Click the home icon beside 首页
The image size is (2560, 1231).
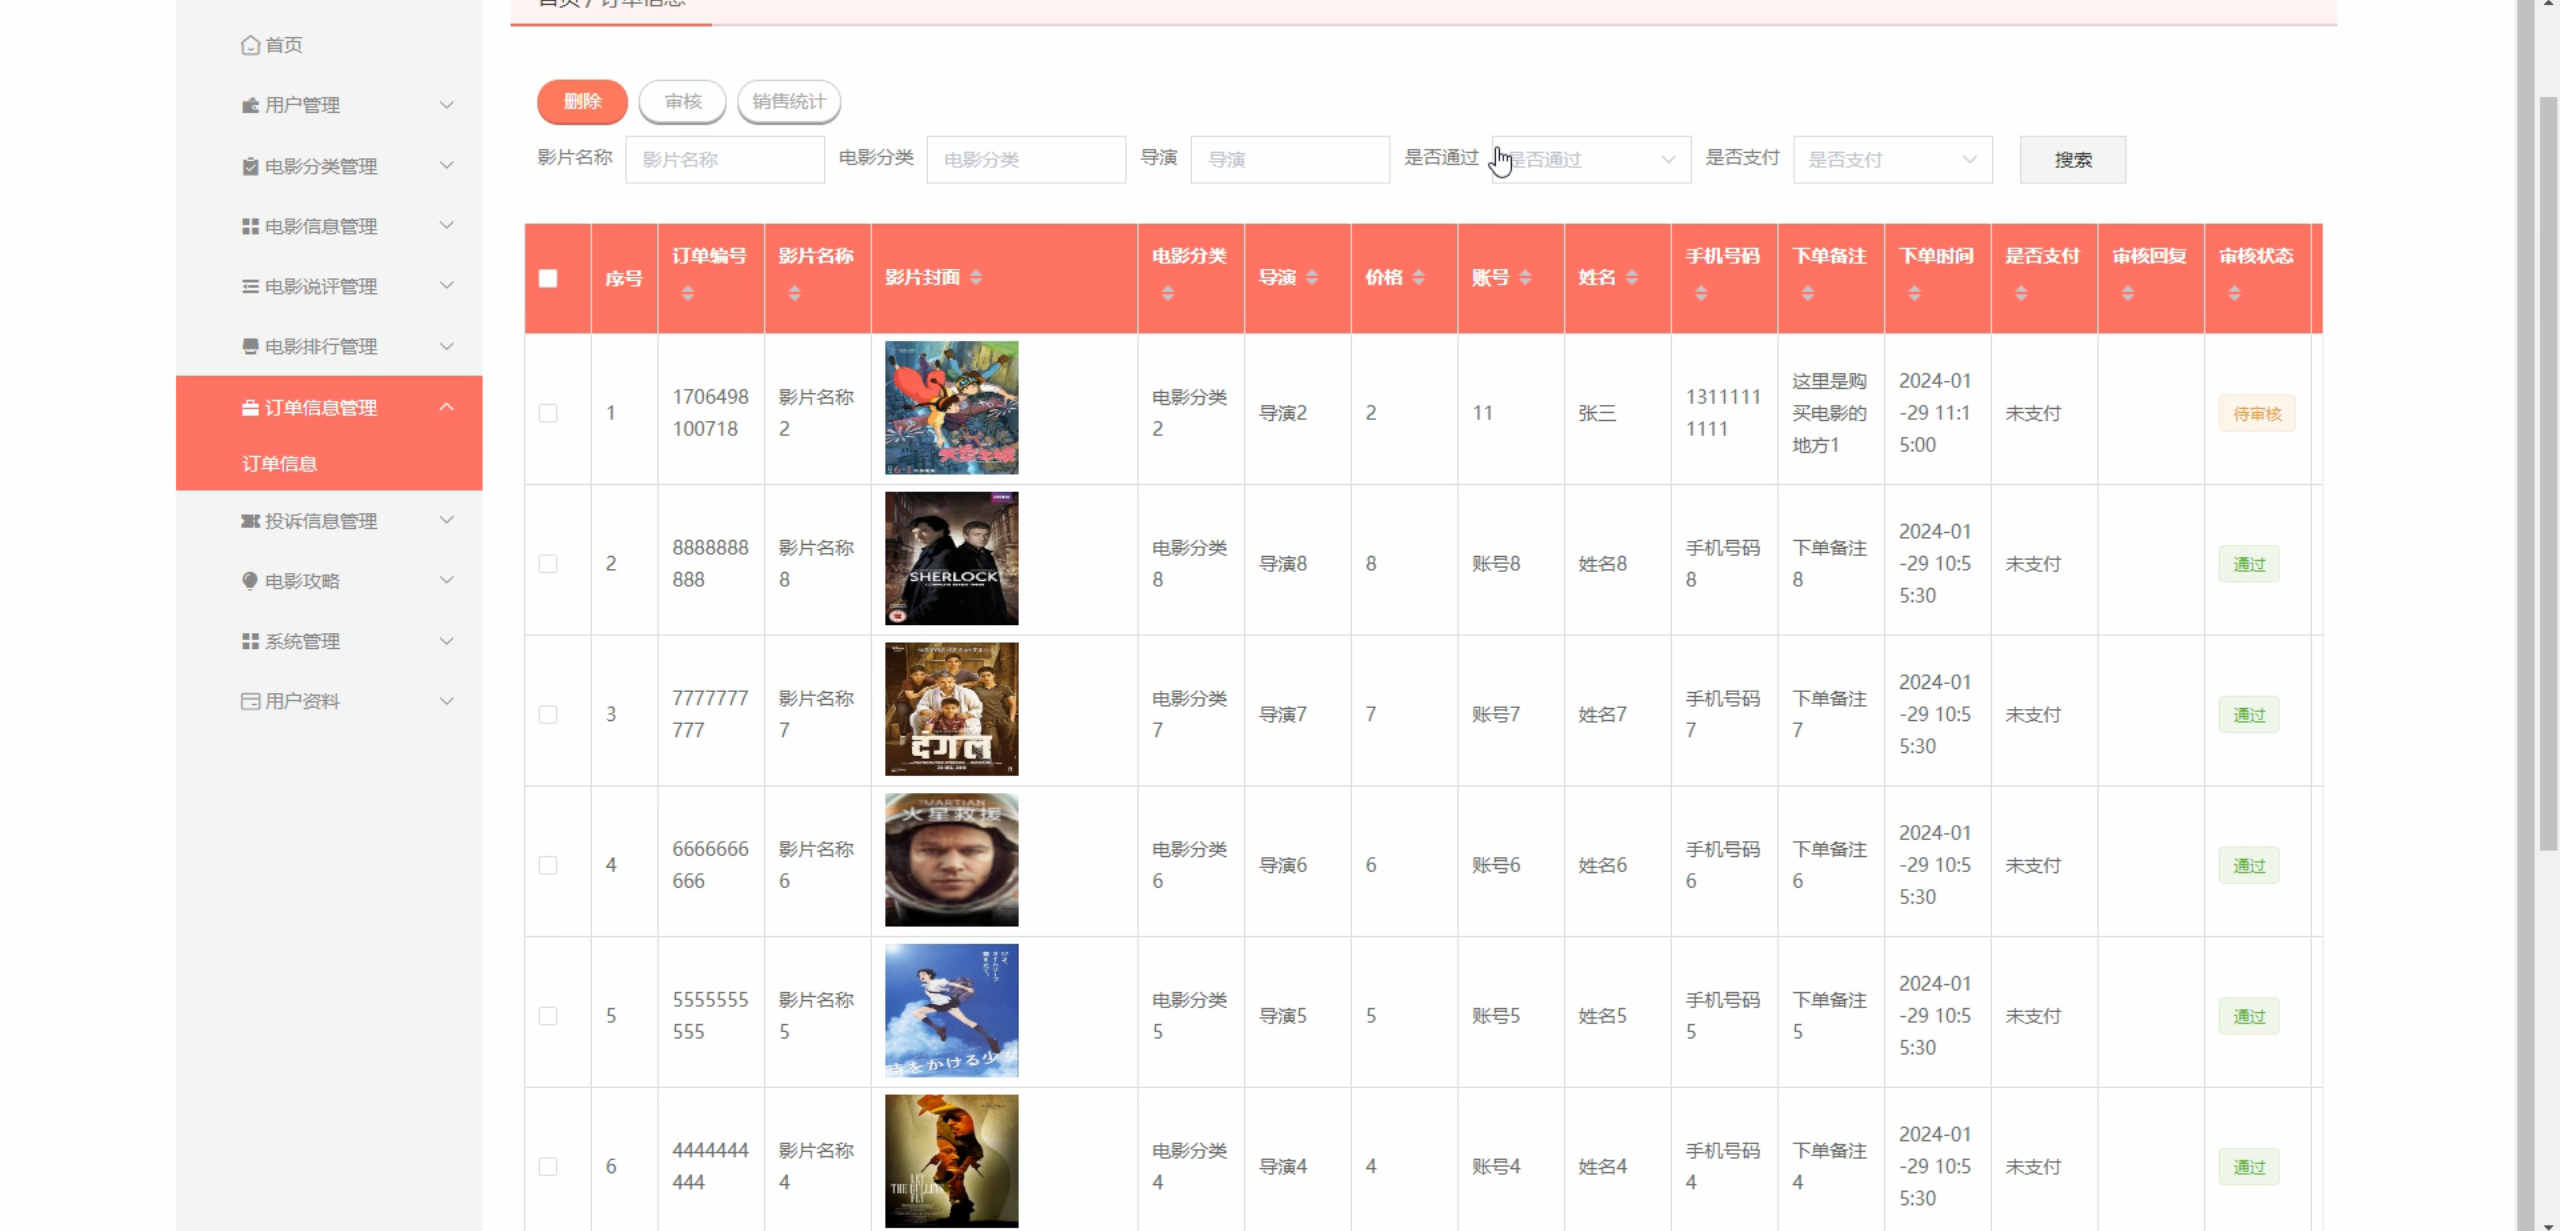(250, 45)
